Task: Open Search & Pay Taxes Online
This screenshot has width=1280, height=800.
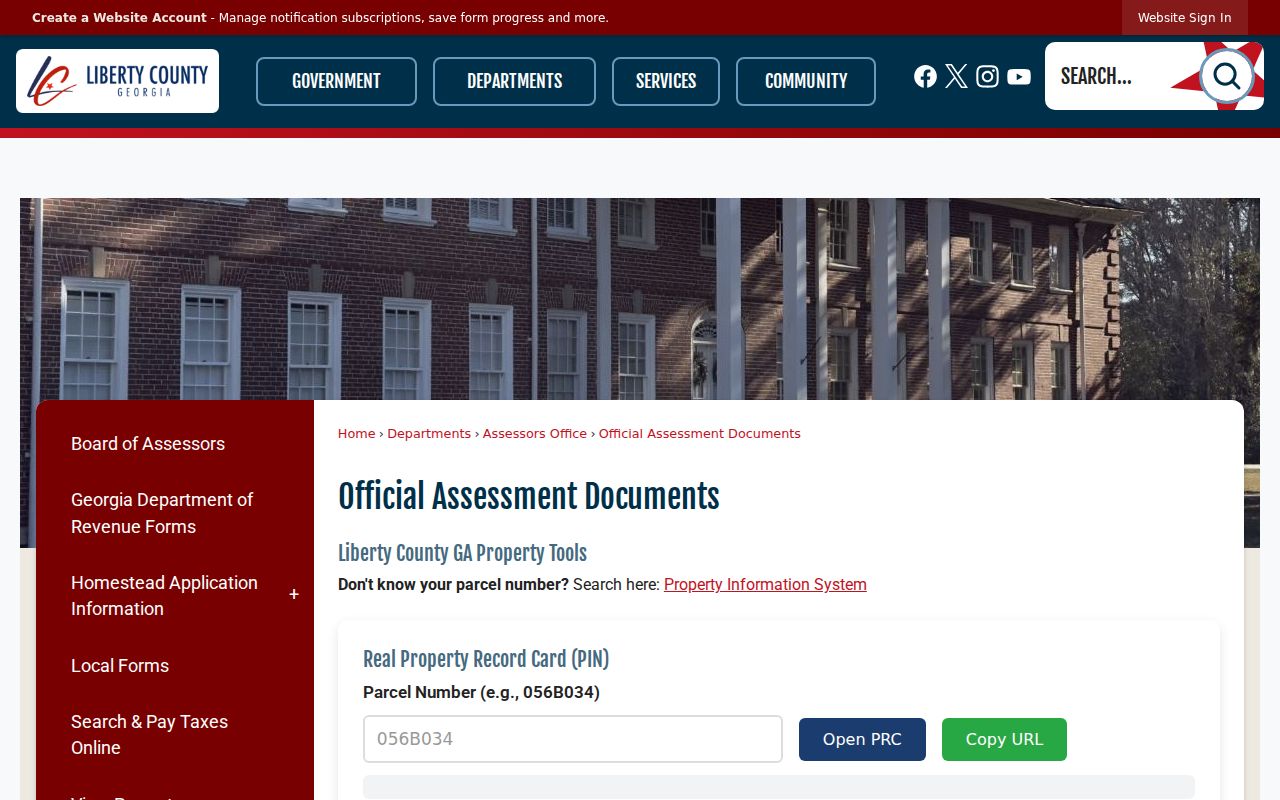Action: coord(149,735)
